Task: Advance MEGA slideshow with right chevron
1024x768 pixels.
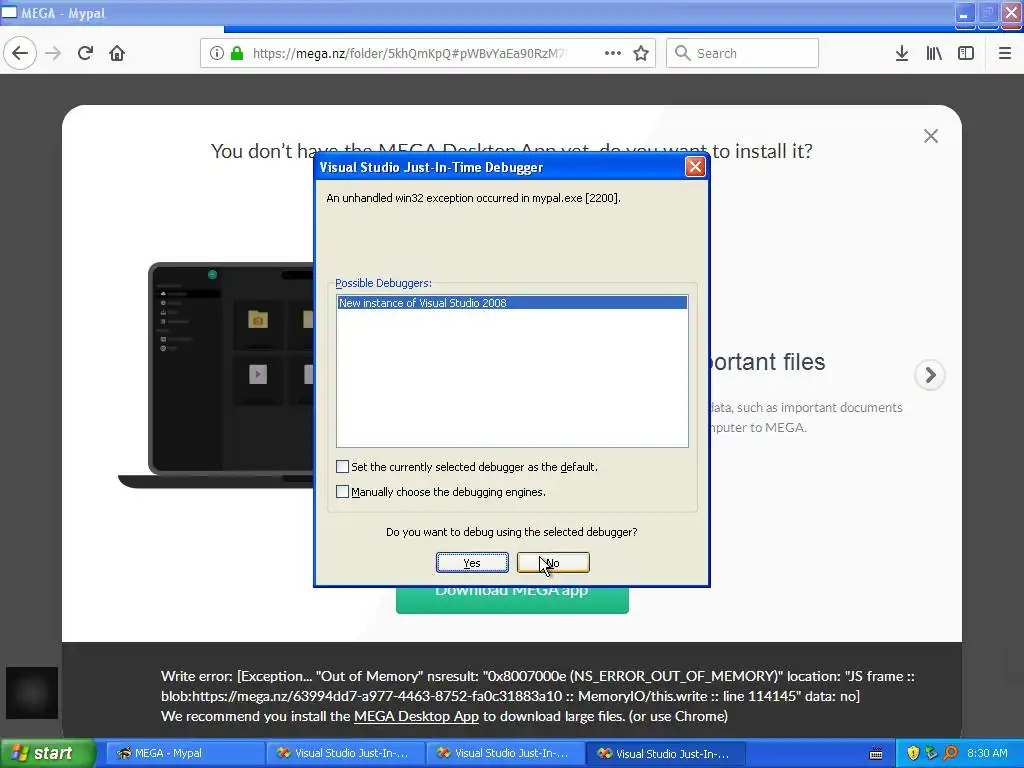Action: (930, 375)
